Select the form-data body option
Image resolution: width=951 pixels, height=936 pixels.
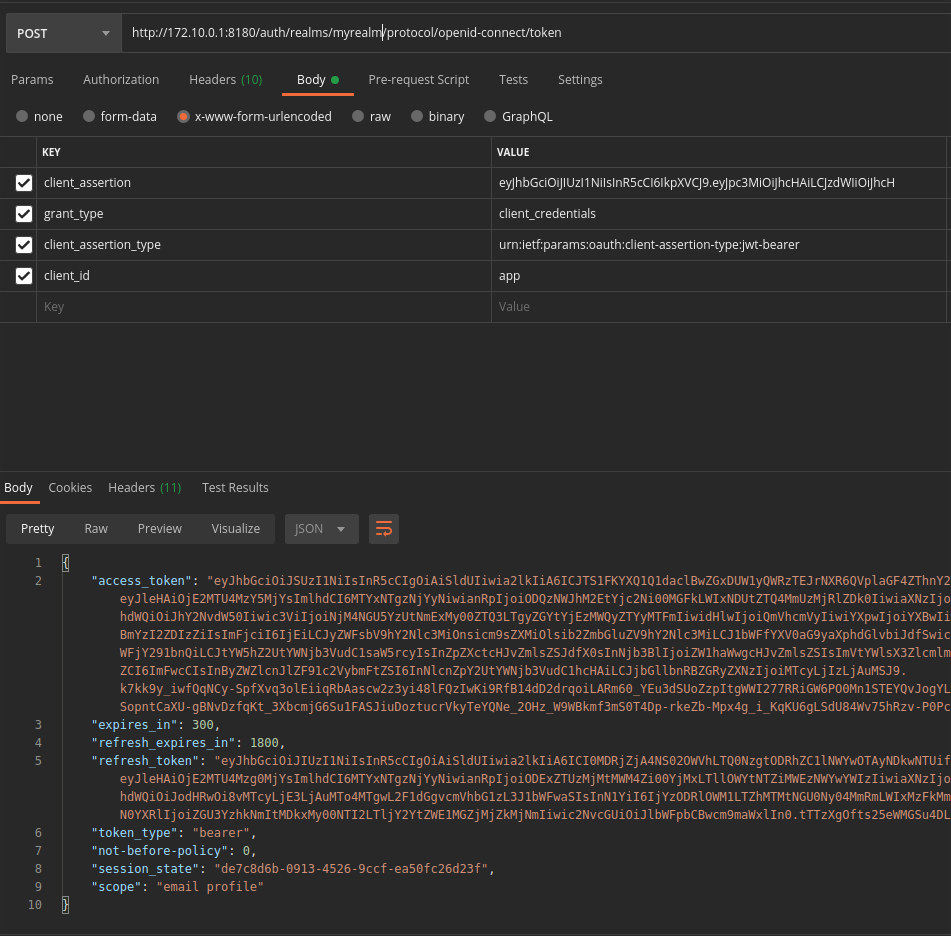pyautogui.click(x=90, y=116)
